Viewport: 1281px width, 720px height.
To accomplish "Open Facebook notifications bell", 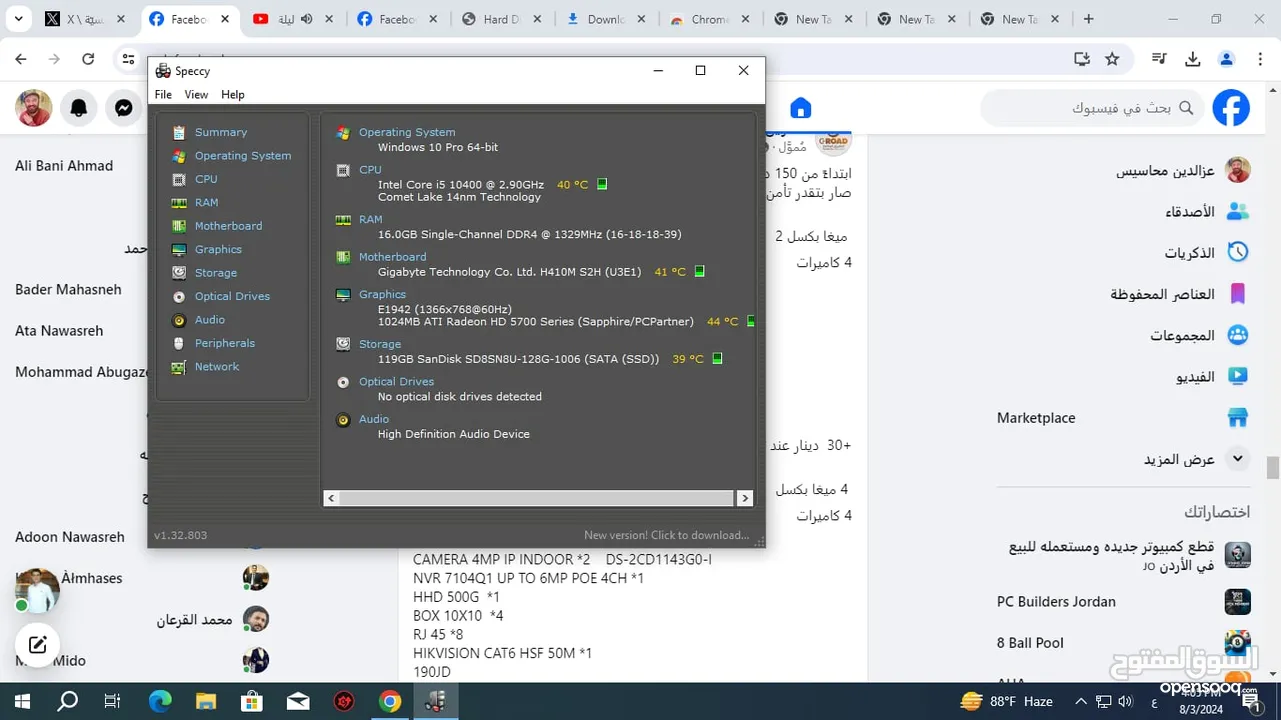I will pos(79,108).
